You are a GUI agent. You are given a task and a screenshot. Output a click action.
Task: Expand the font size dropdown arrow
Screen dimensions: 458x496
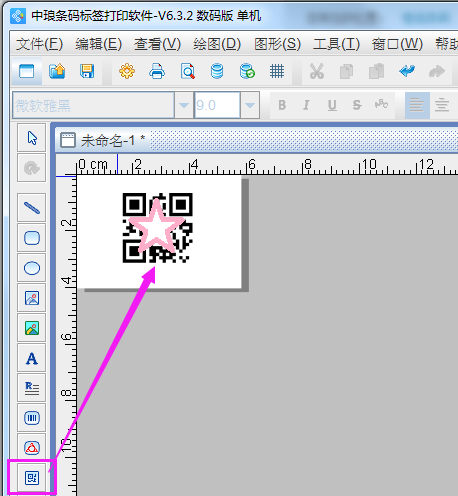[x=250, y=105]
